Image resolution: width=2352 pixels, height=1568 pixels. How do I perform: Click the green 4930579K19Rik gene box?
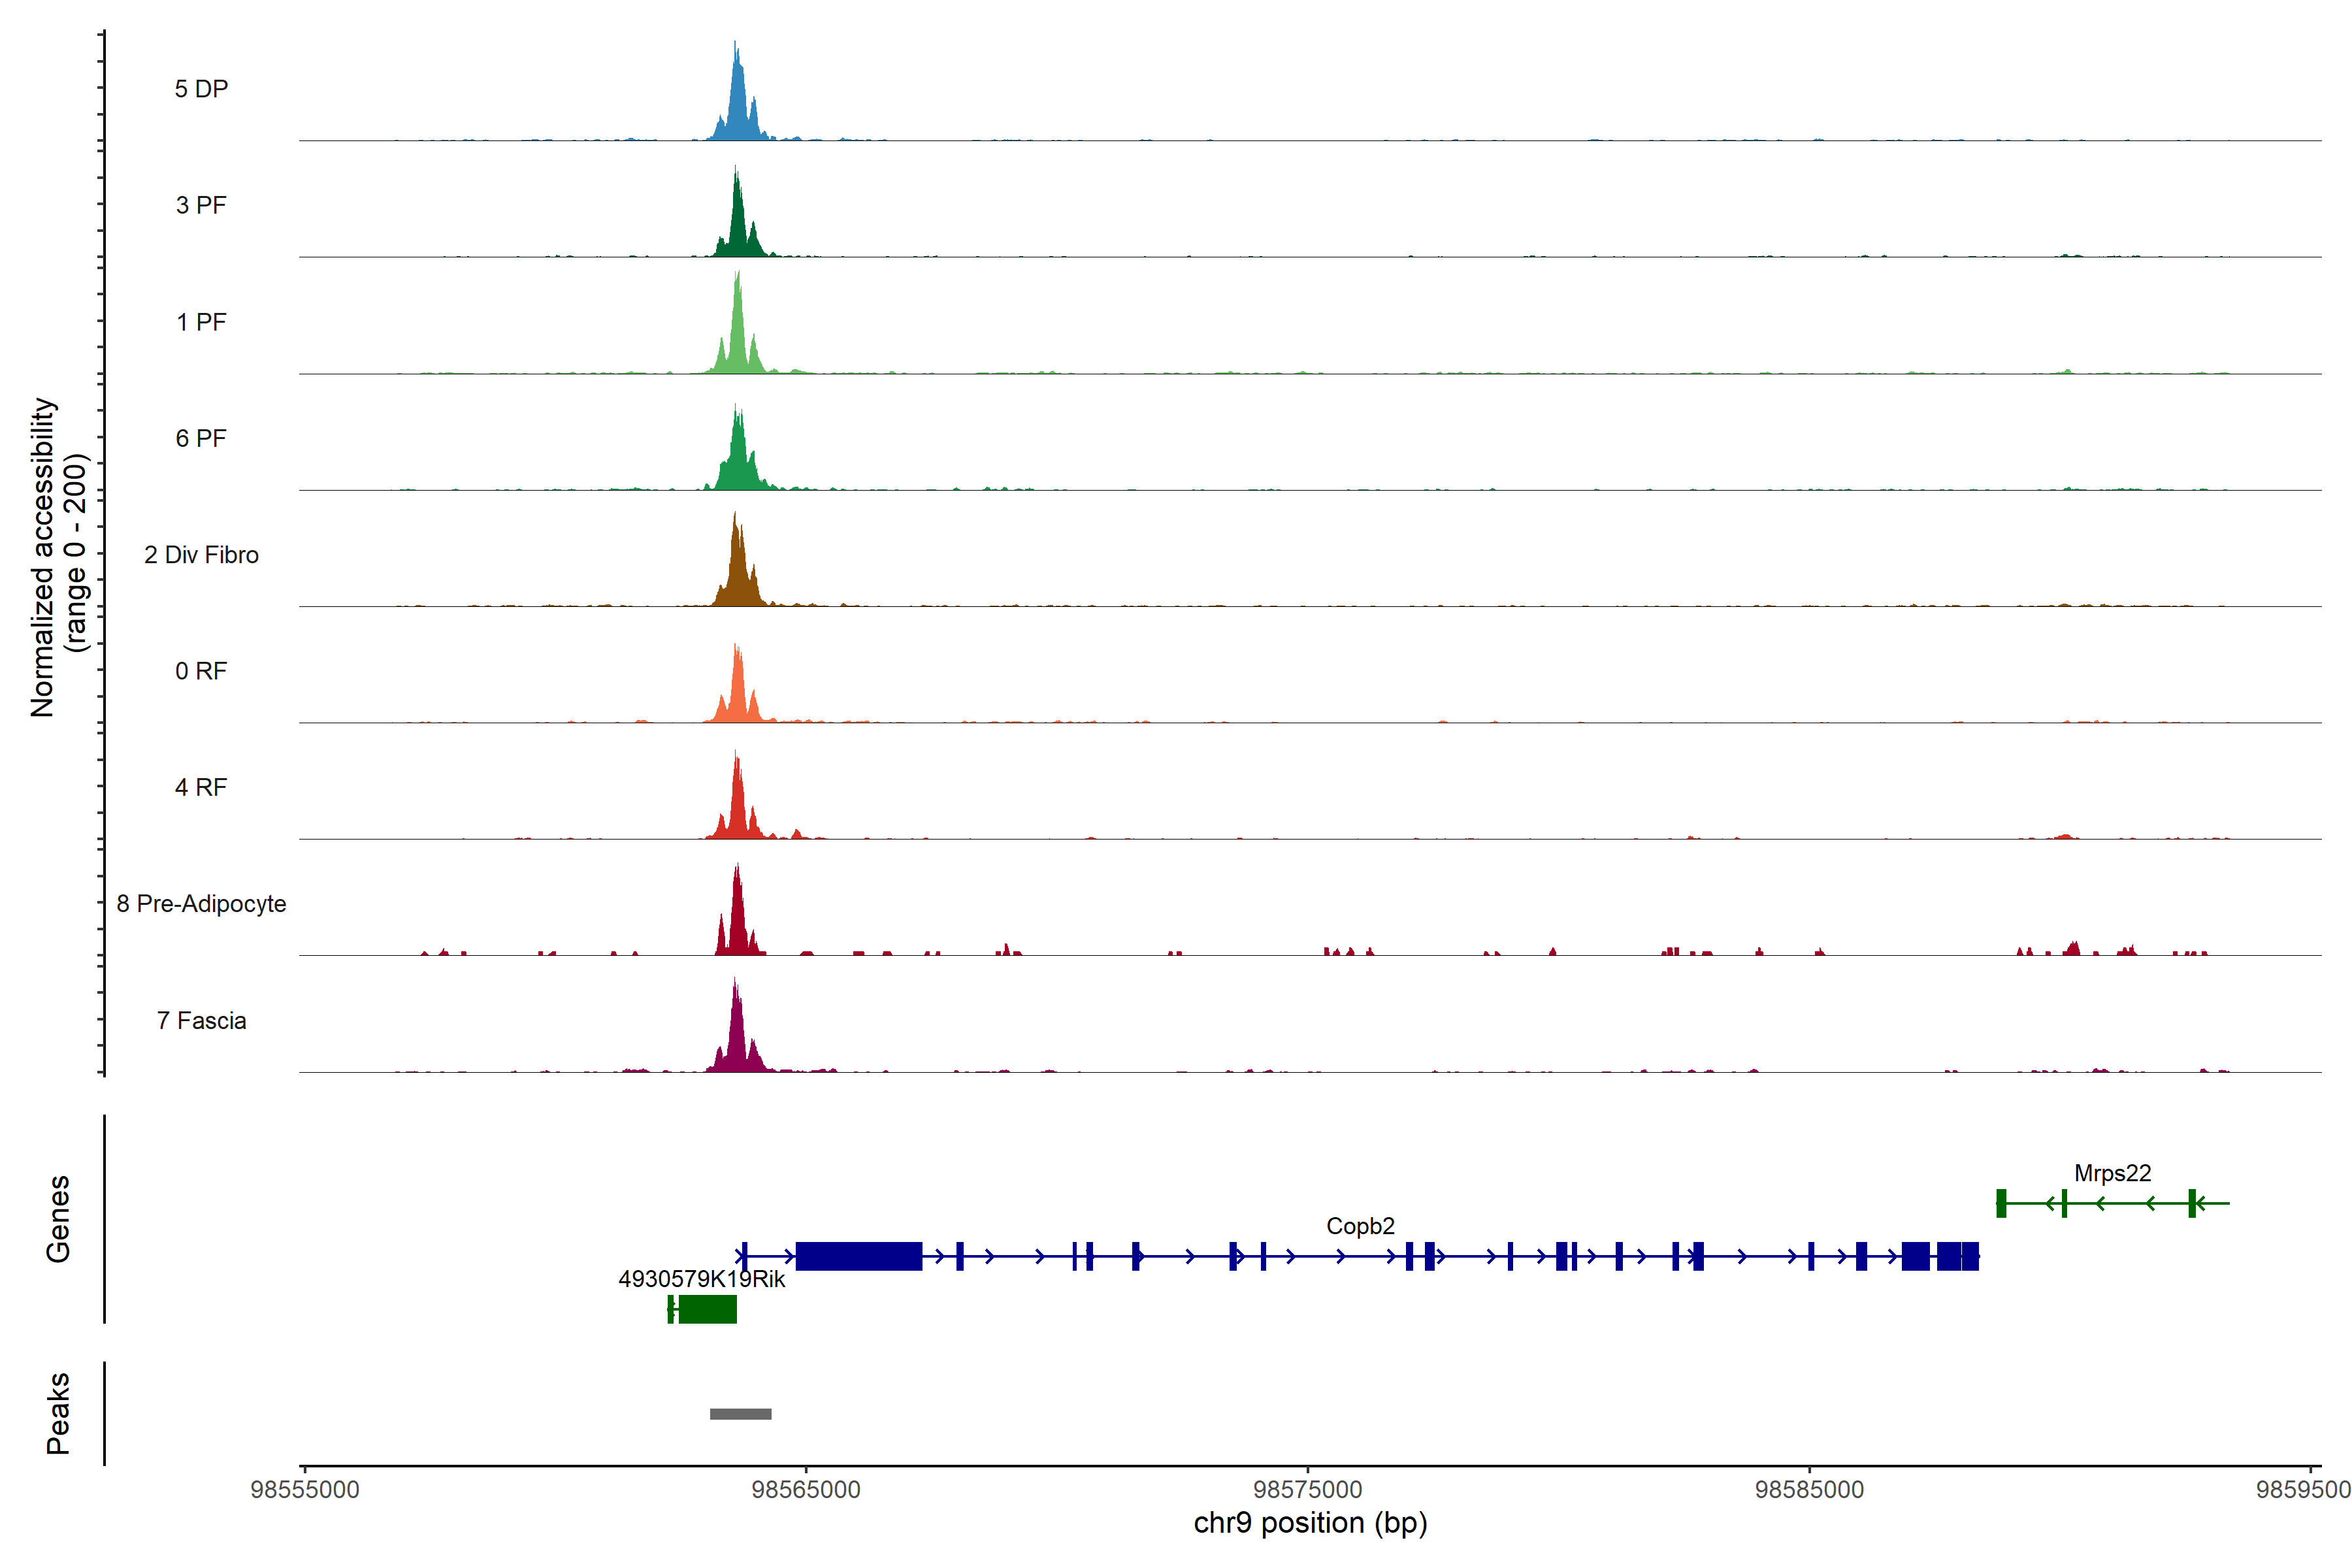[707, 1309]
